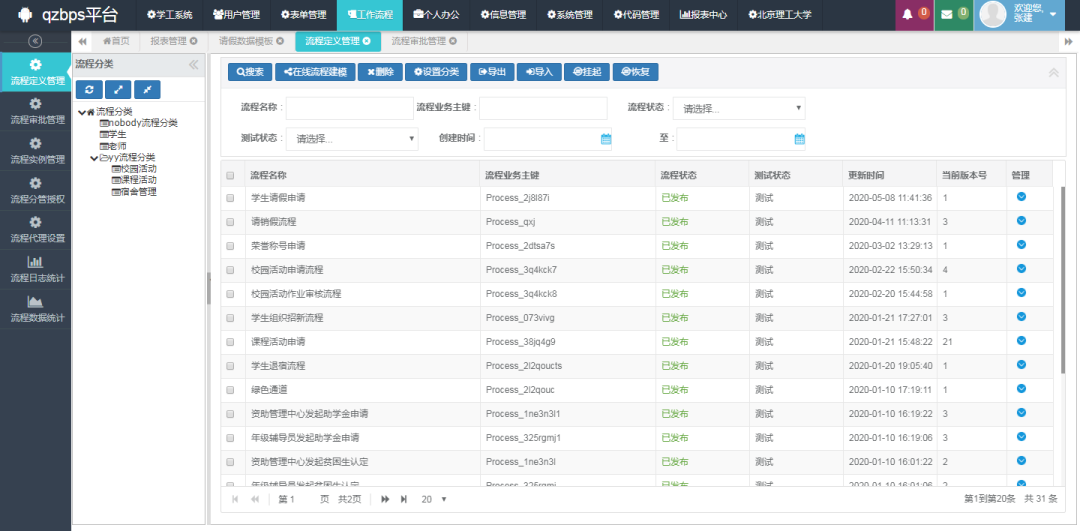Select the checkbox for 绿色通道 row

(230, 389)
